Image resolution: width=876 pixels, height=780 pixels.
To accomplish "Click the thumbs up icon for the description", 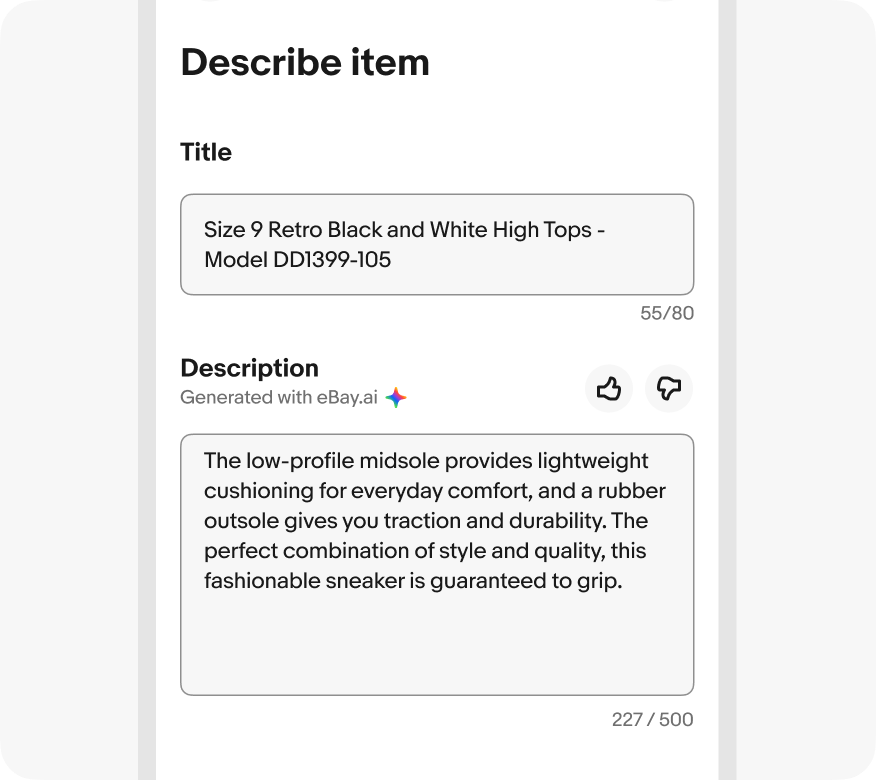I will pos(608,388).
